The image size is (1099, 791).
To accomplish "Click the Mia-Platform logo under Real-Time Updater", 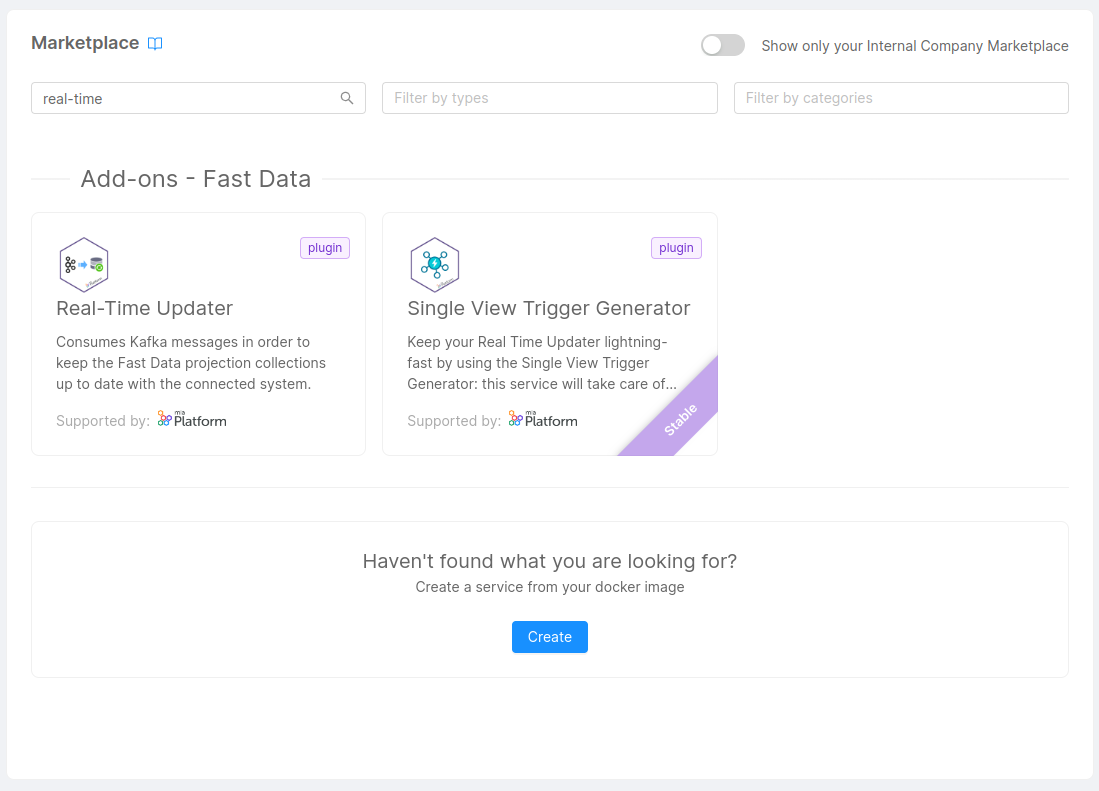I will click(x=191, y=419).
